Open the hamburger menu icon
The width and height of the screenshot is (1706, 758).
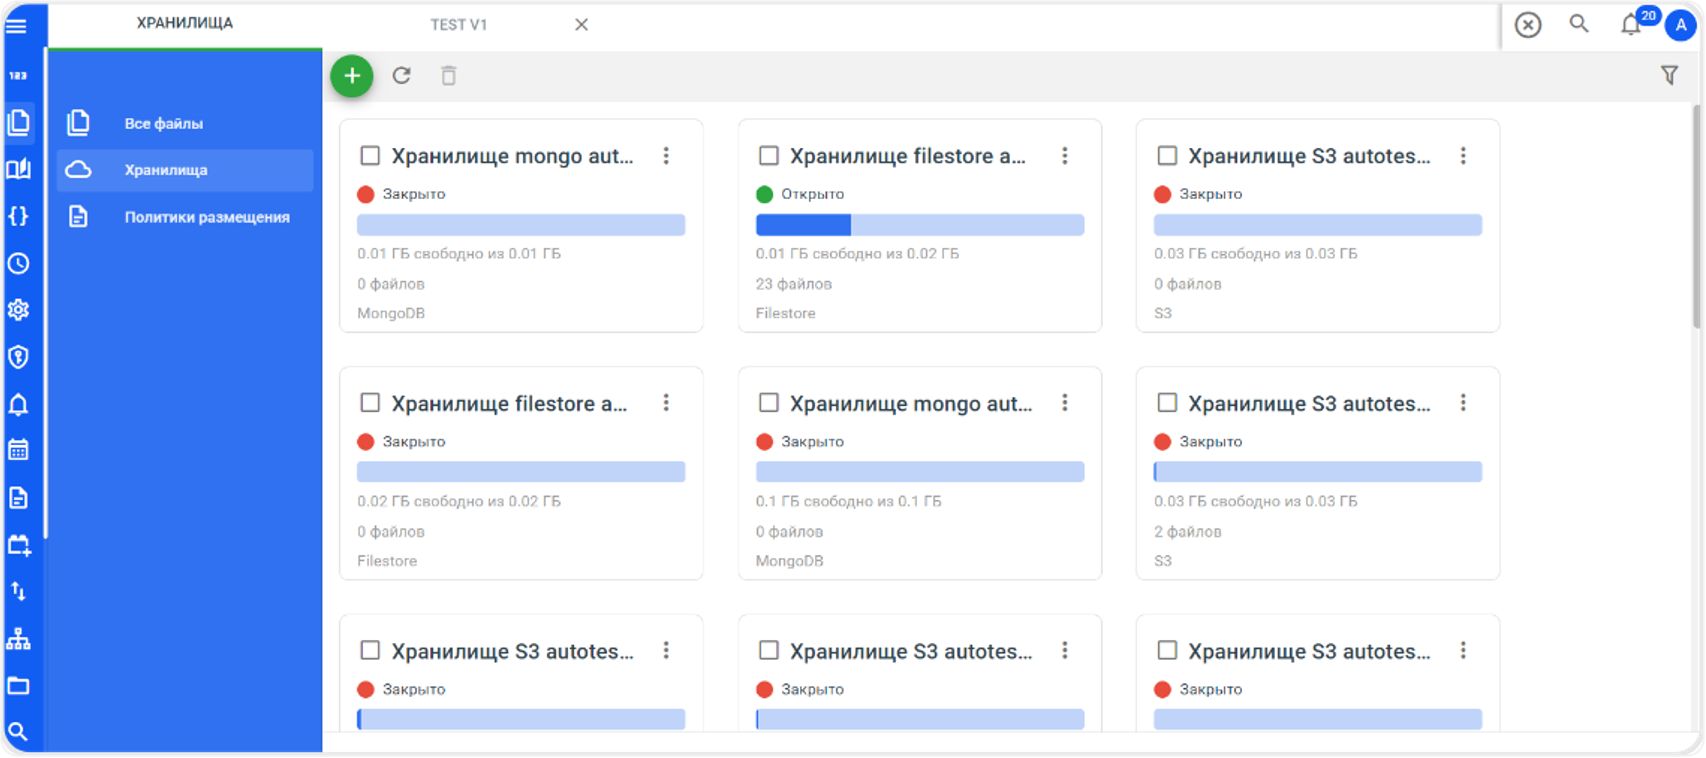click(x=17, y=26)
